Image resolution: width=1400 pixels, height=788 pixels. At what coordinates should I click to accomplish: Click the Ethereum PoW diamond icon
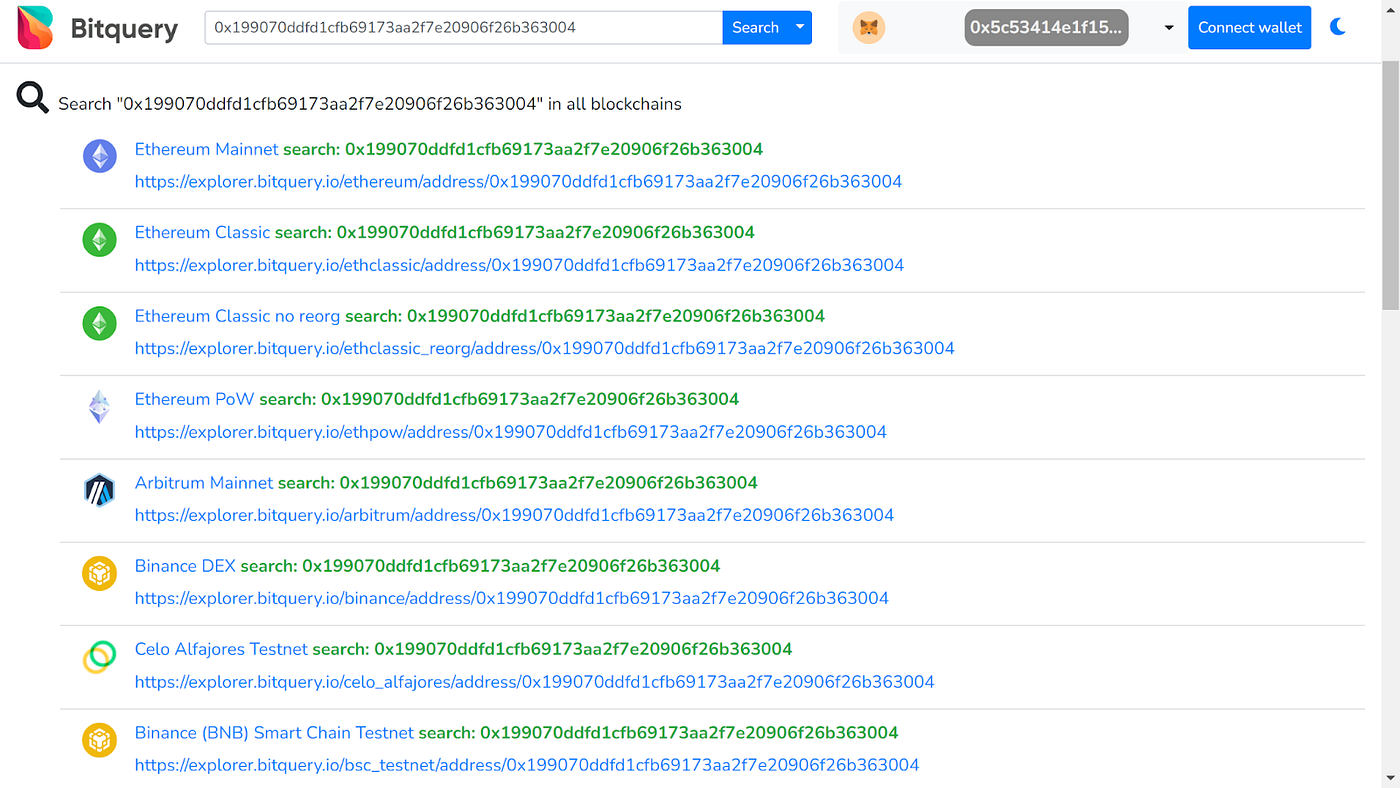pos(99,407)
